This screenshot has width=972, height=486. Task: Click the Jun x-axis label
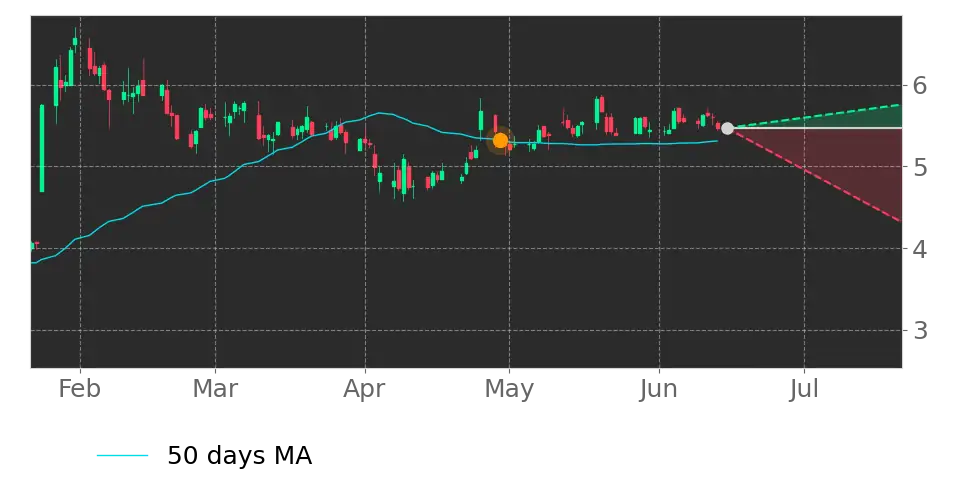(x=659, y=389)
